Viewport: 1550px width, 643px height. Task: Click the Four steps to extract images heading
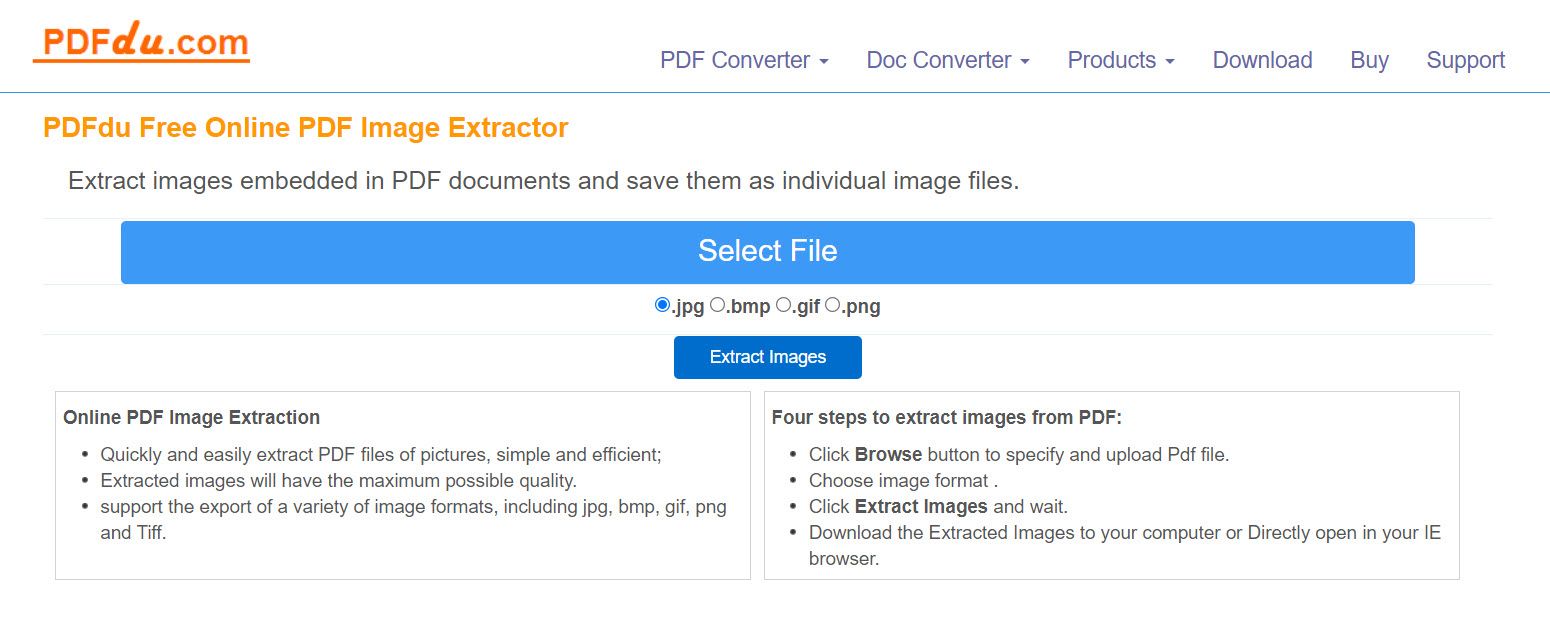click(x=946, y=417)
